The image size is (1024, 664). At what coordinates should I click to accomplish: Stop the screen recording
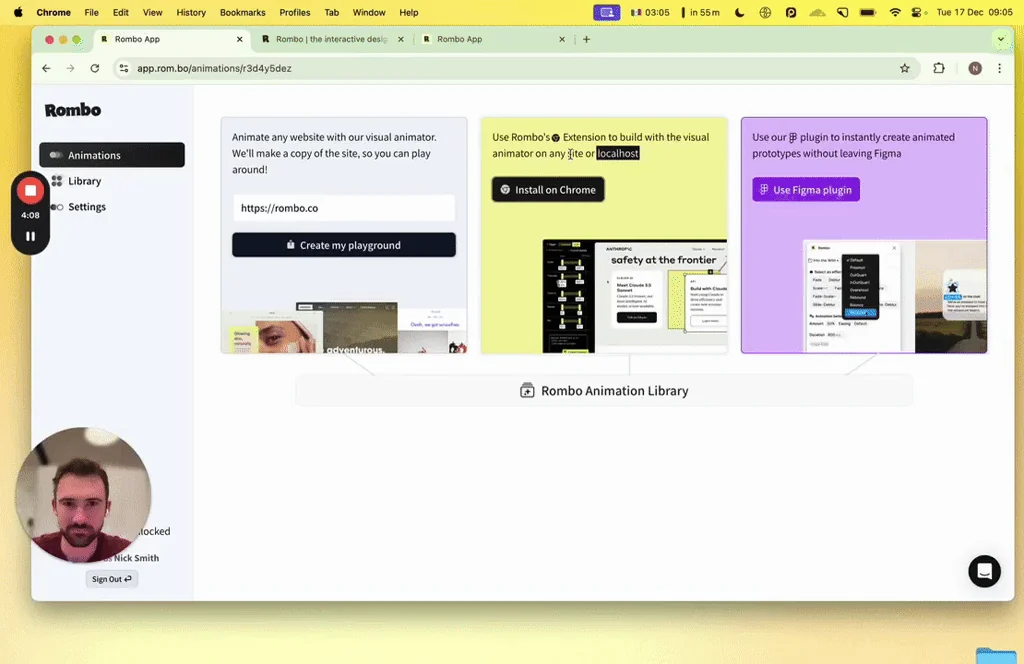[x=30, y=190]
